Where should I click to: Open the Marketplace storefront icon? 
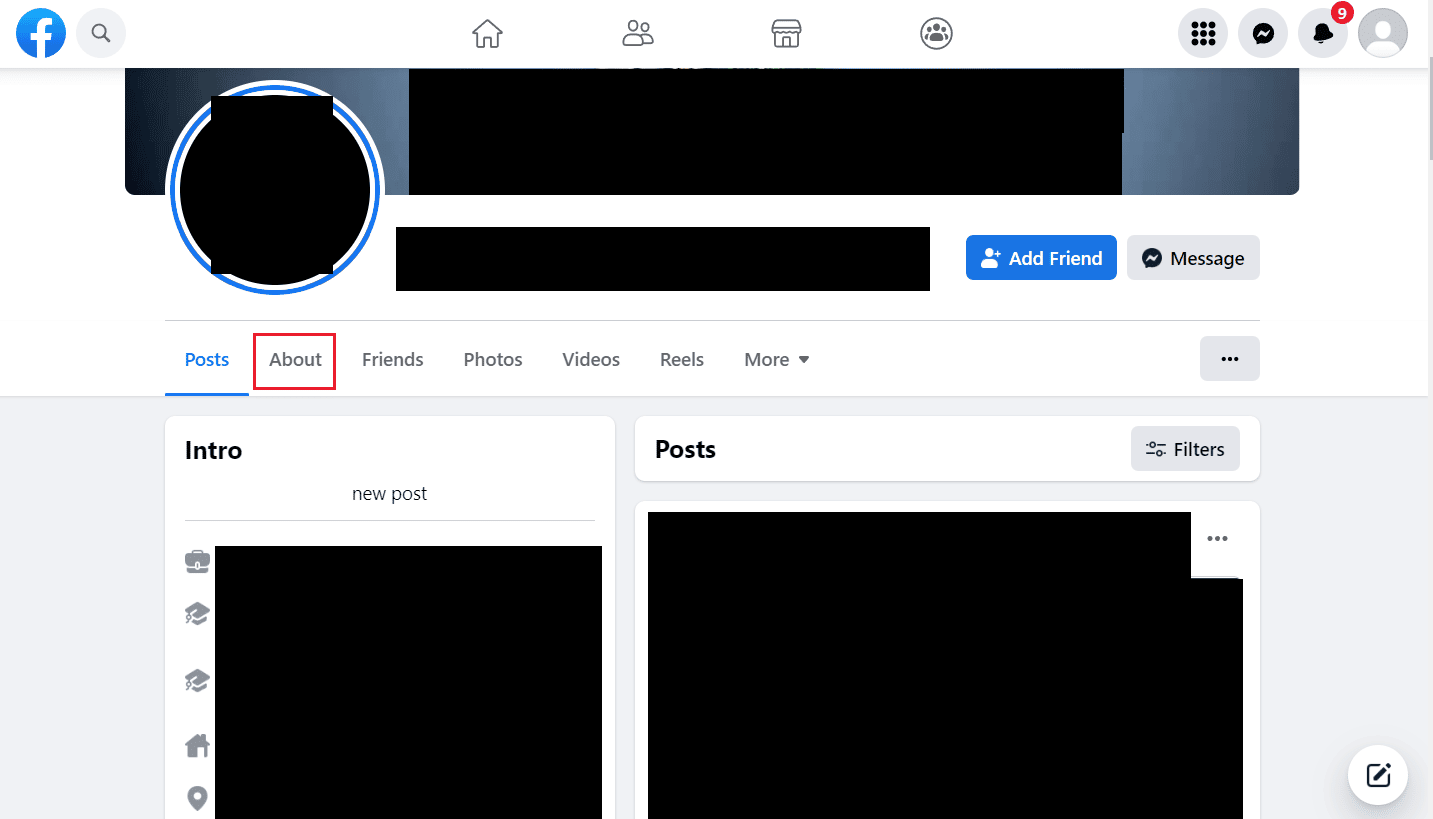pyautogui.click(x=787, y=34)
